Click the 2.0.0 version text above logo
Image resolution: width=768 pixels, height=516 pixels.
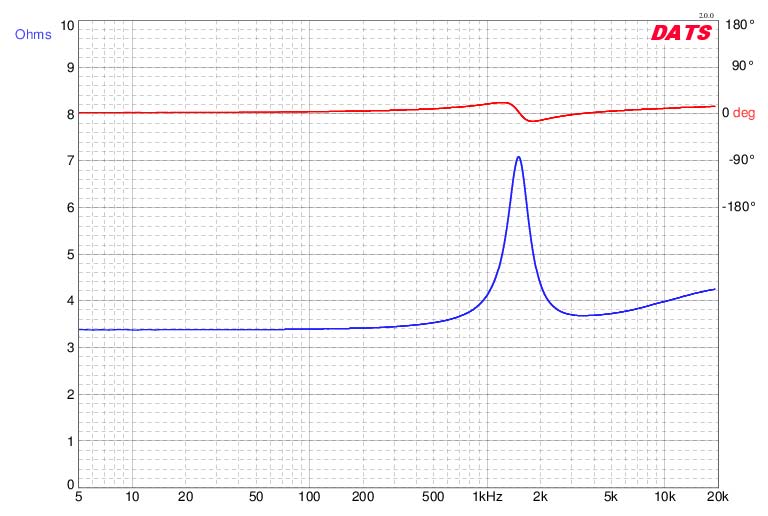706,16
